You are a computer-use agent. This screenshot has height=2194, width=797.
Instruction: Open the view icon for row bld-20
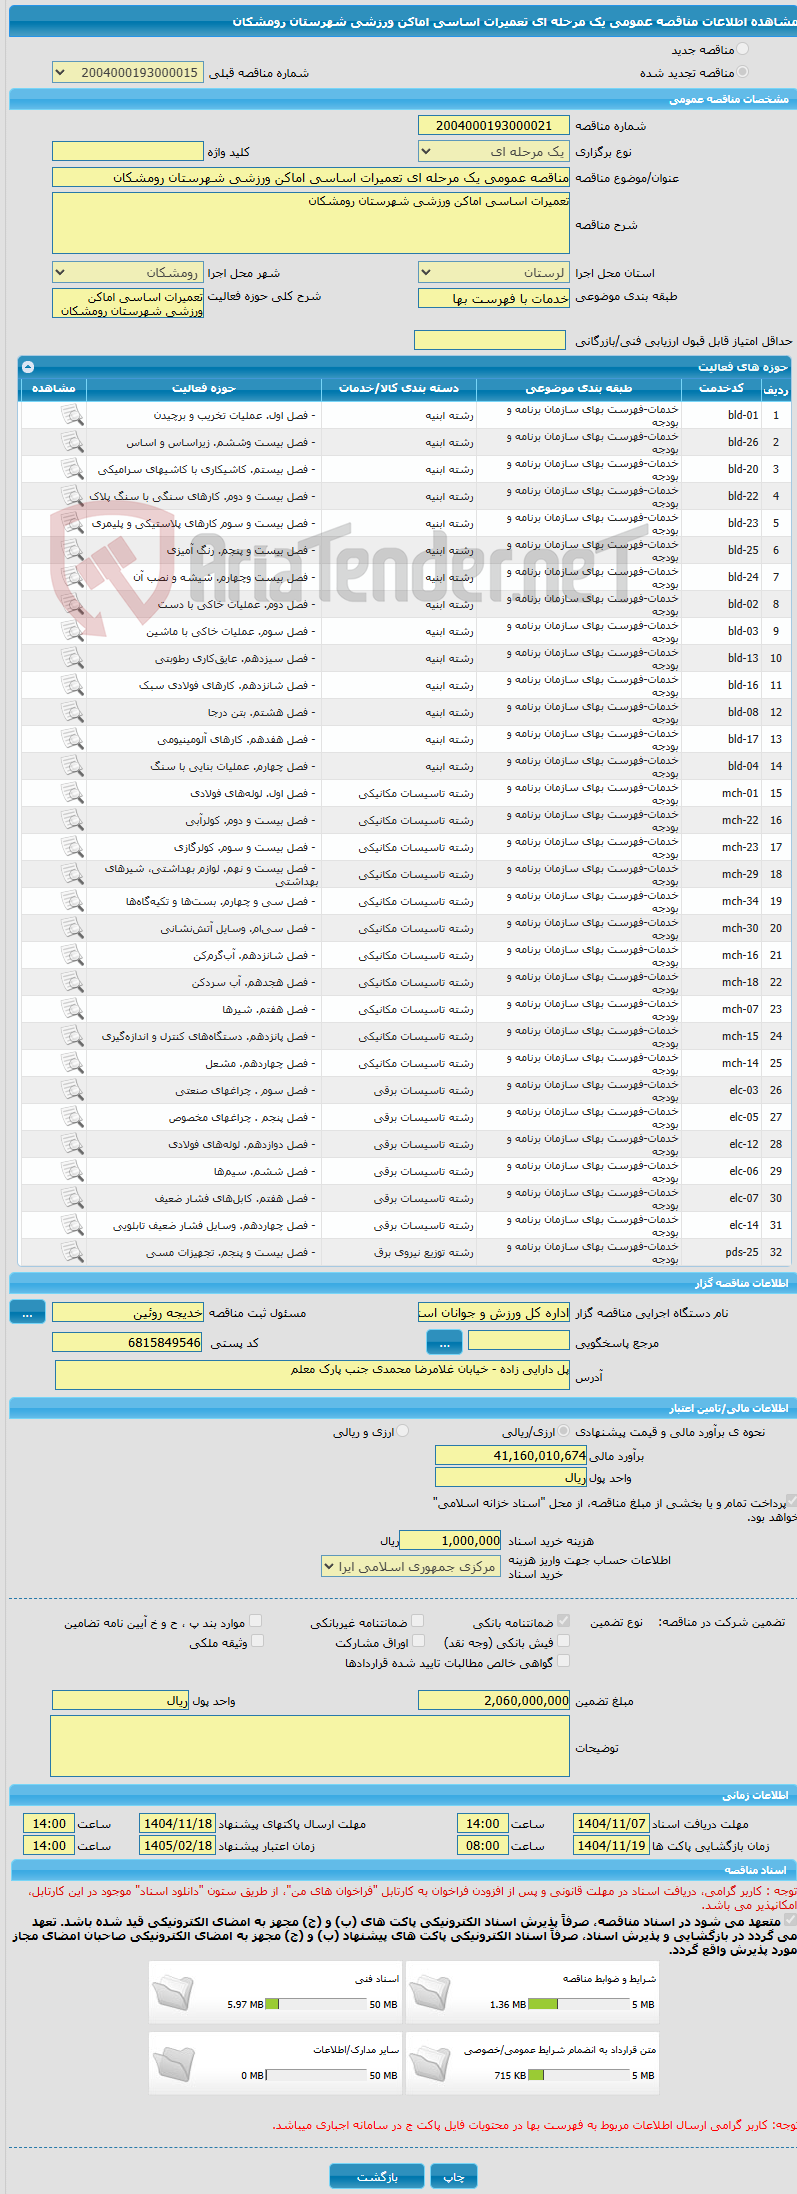click(72, 469)
